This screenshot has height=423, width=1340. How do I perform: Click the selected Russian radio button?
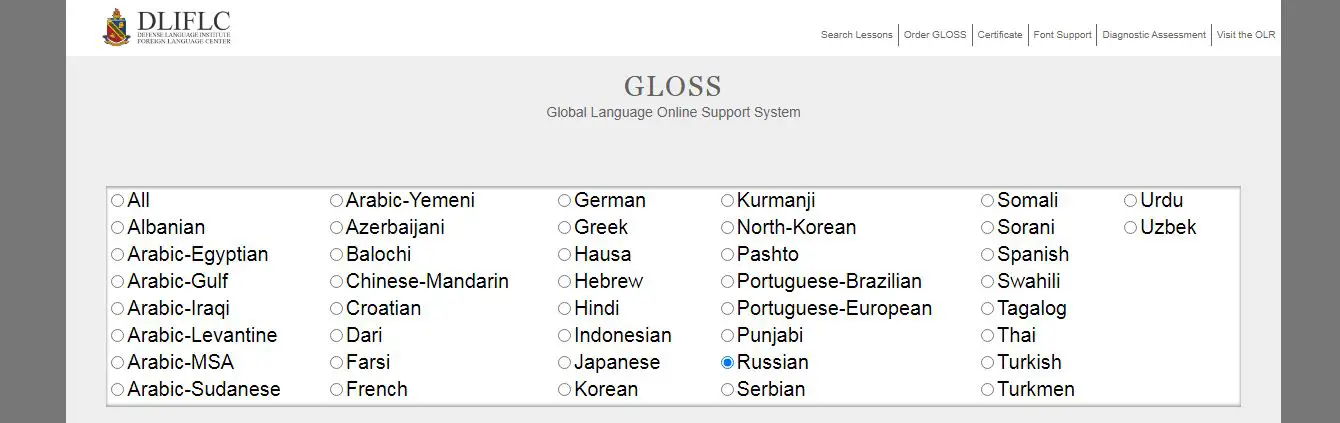(727, 363)
